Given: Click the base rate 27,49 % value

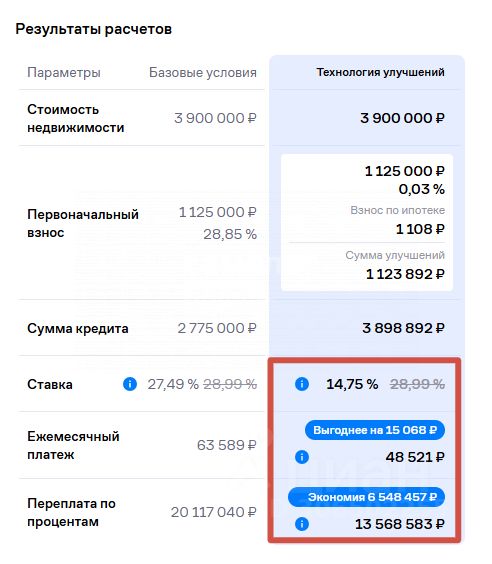Looking at the screenshot, I should (173, 385).
